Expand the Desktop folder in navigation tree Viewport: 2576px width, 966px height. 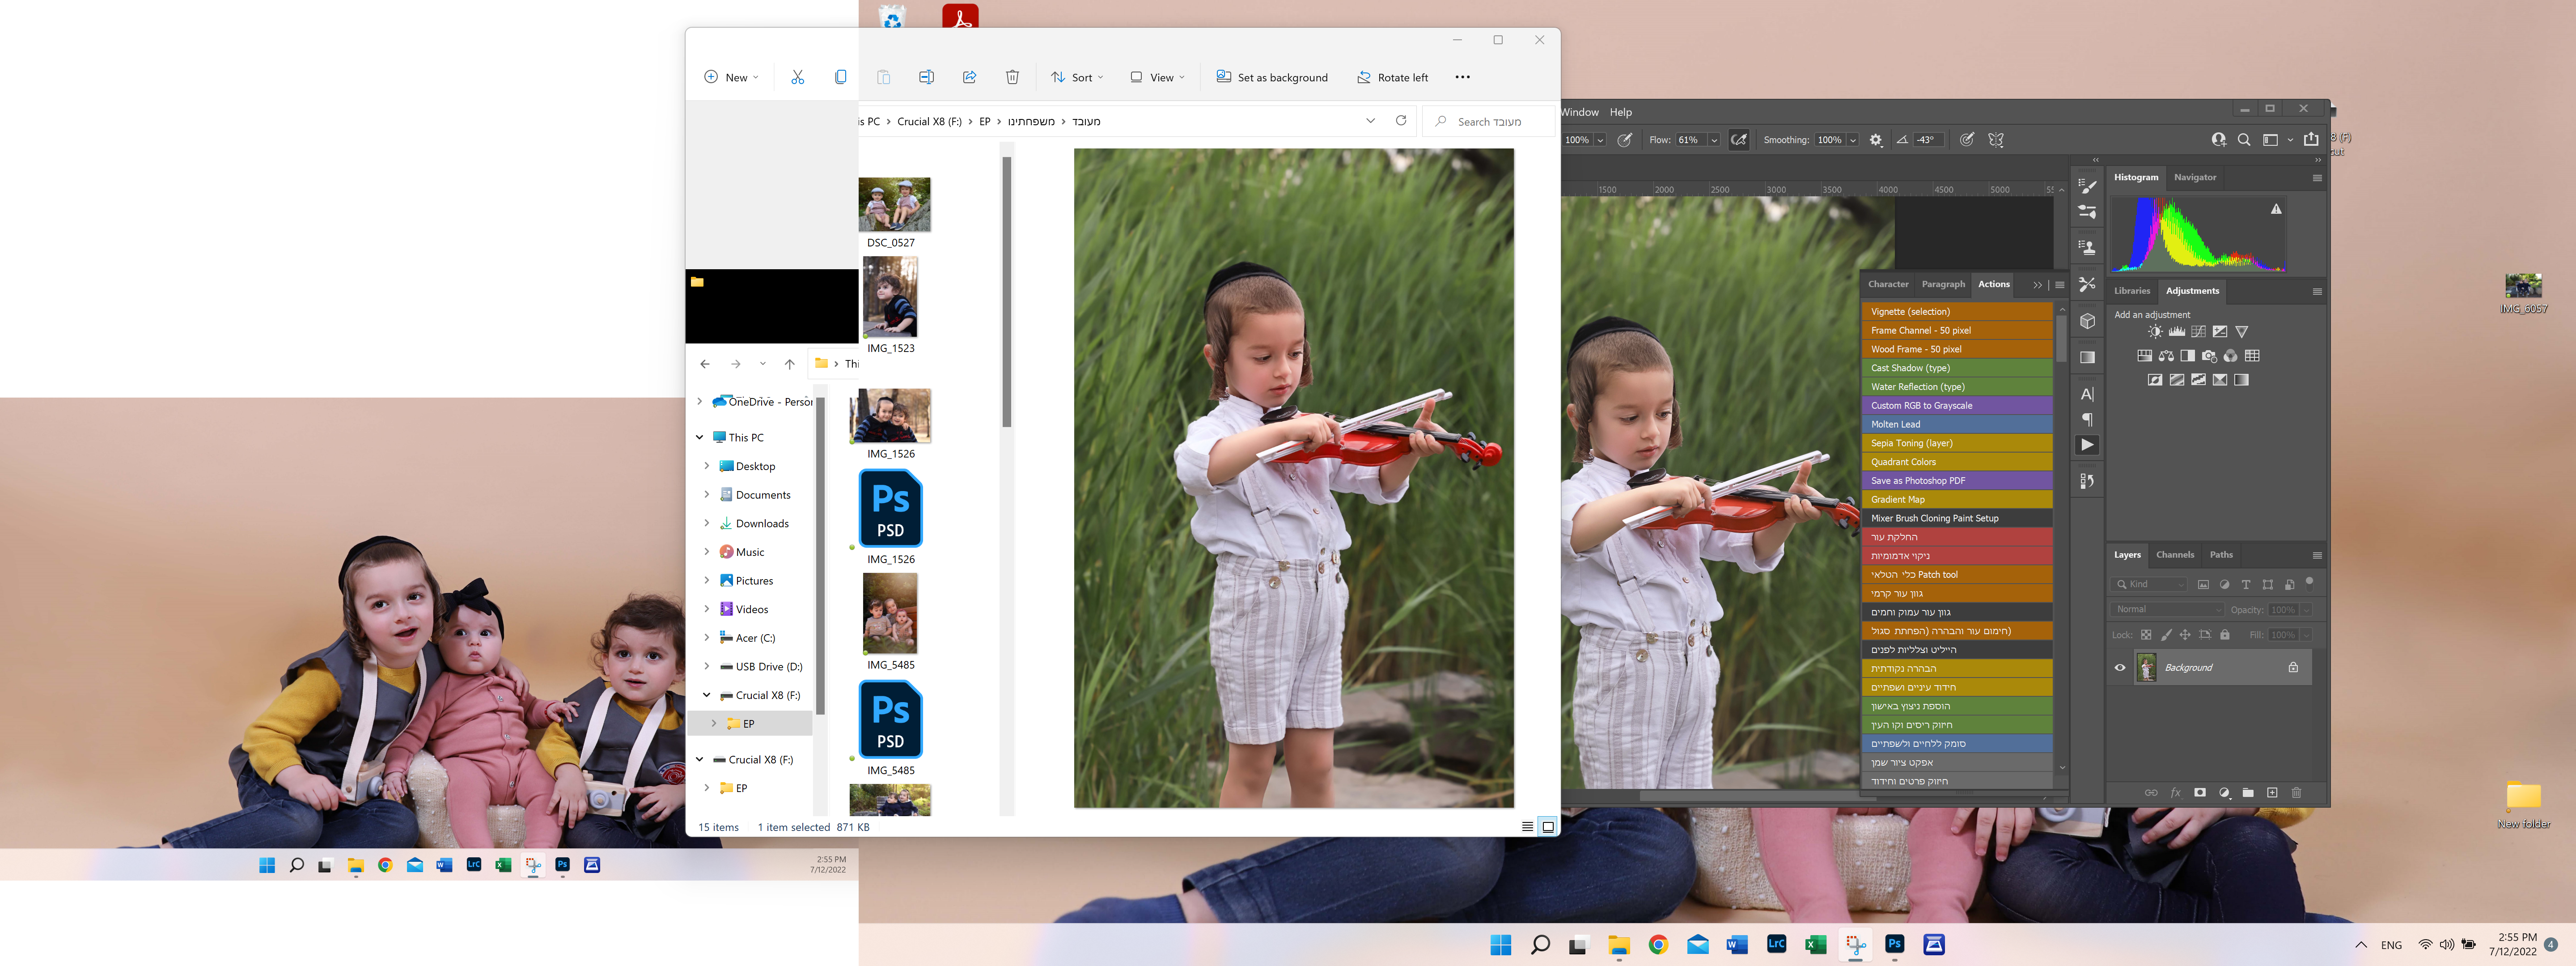[x=707, y=466]
